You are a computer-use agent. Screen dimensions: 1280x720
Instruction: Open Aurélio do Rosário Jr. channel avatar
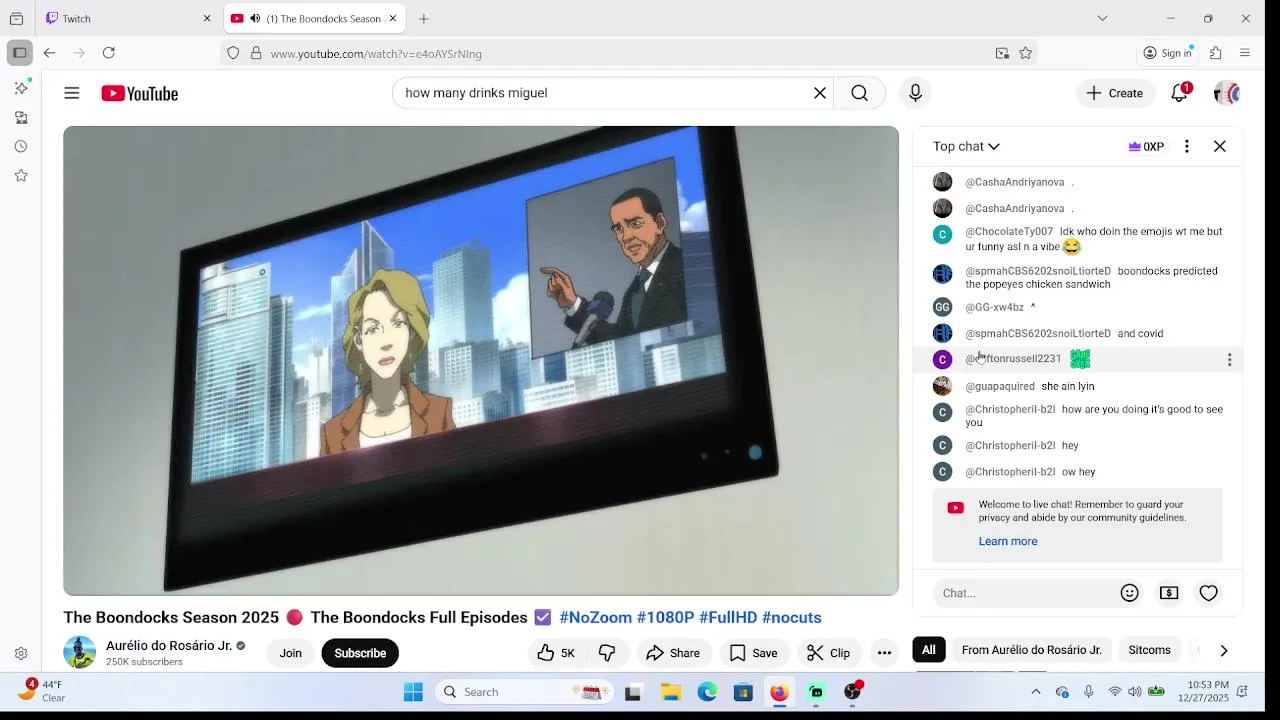(80, 652)
